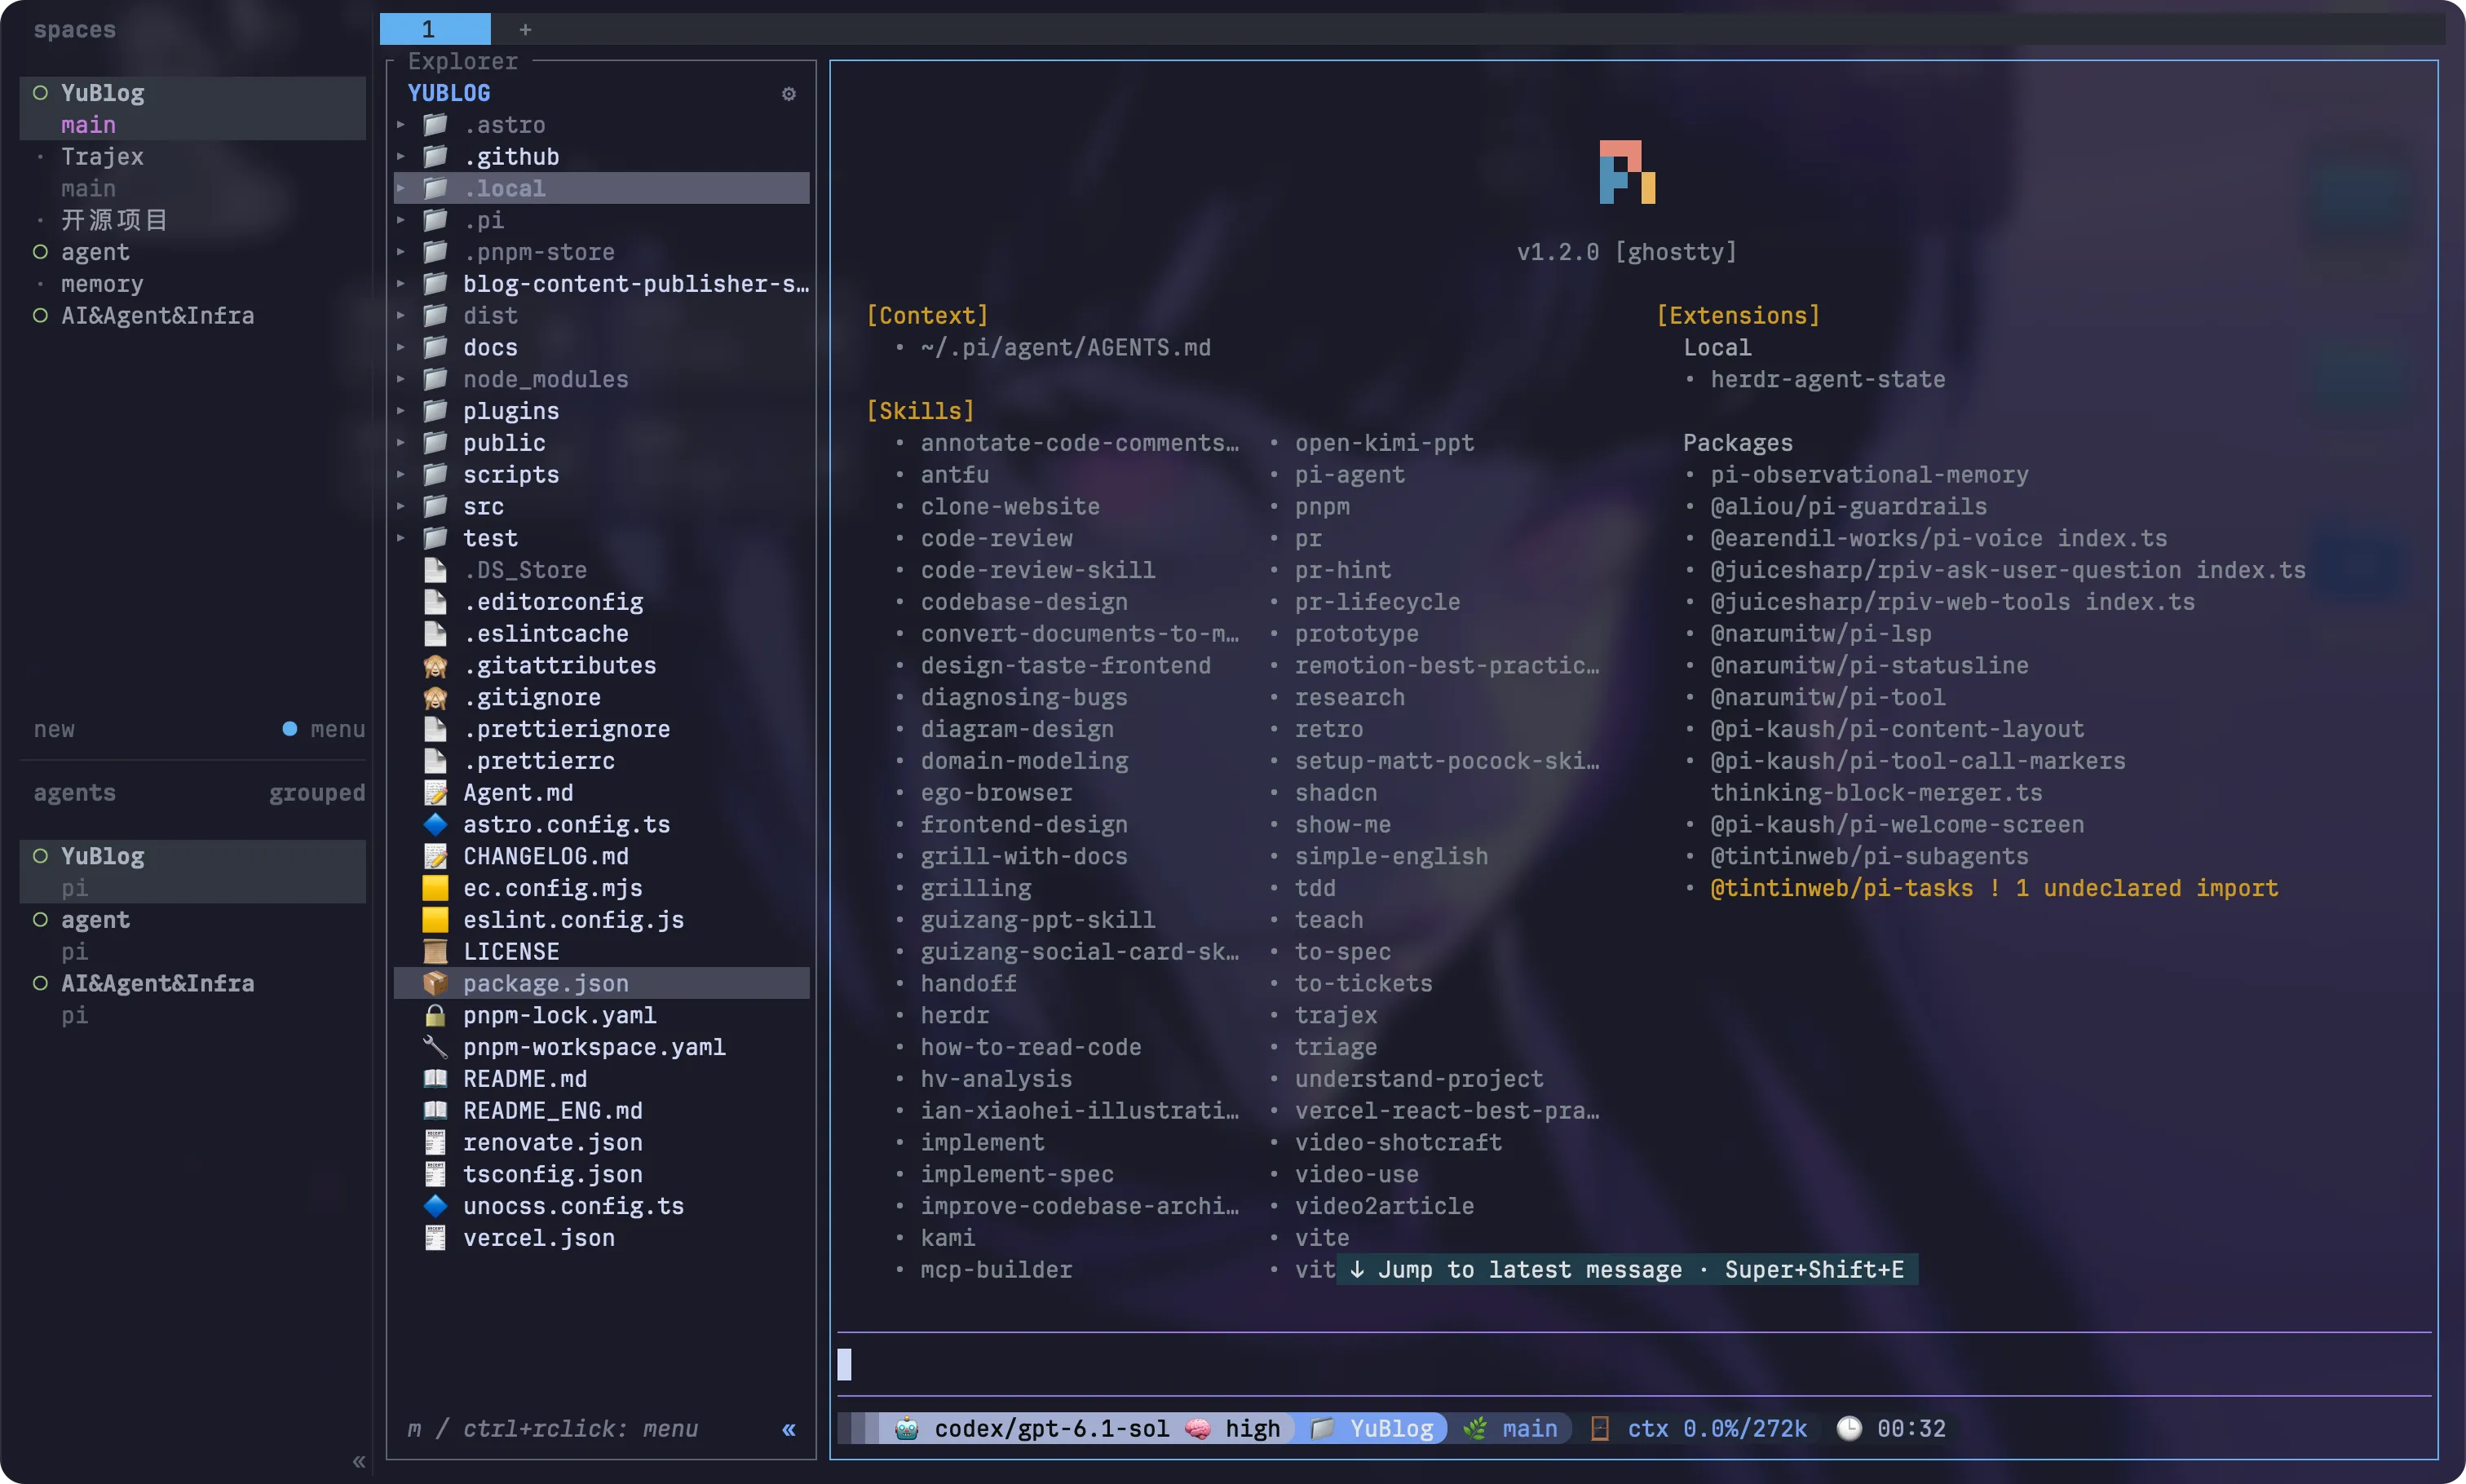2466x1484 pixels.
Task: Focus the prompt input field
Action: 1633,1364
